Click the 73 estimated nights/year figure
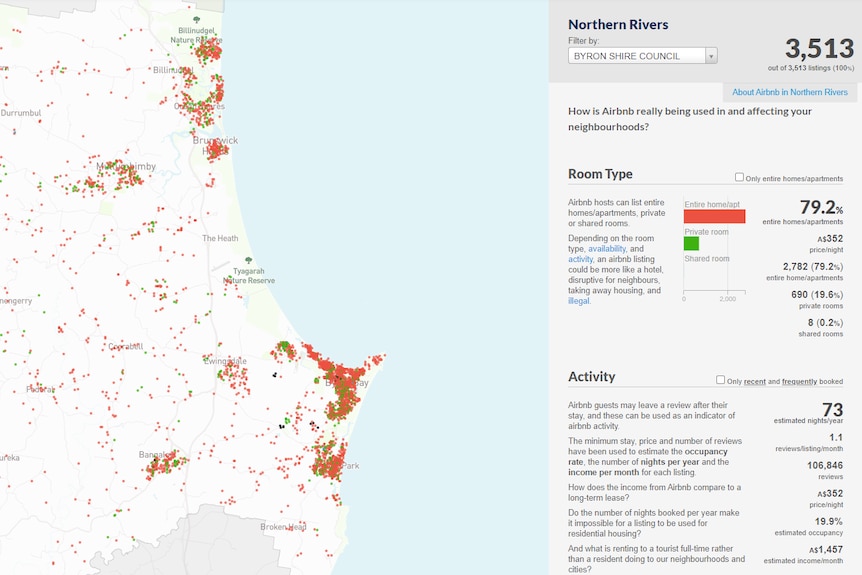Screen dimensions: 862x575 (x=832, y=410)
